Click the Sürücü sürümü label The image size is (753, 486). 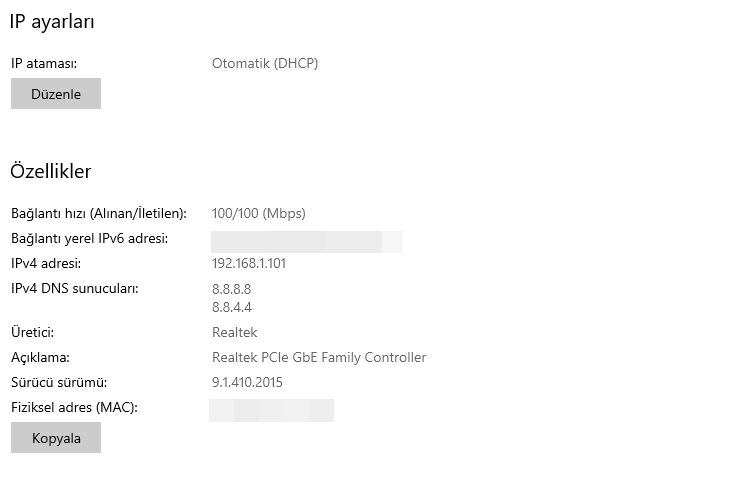(x=59, y=382)
